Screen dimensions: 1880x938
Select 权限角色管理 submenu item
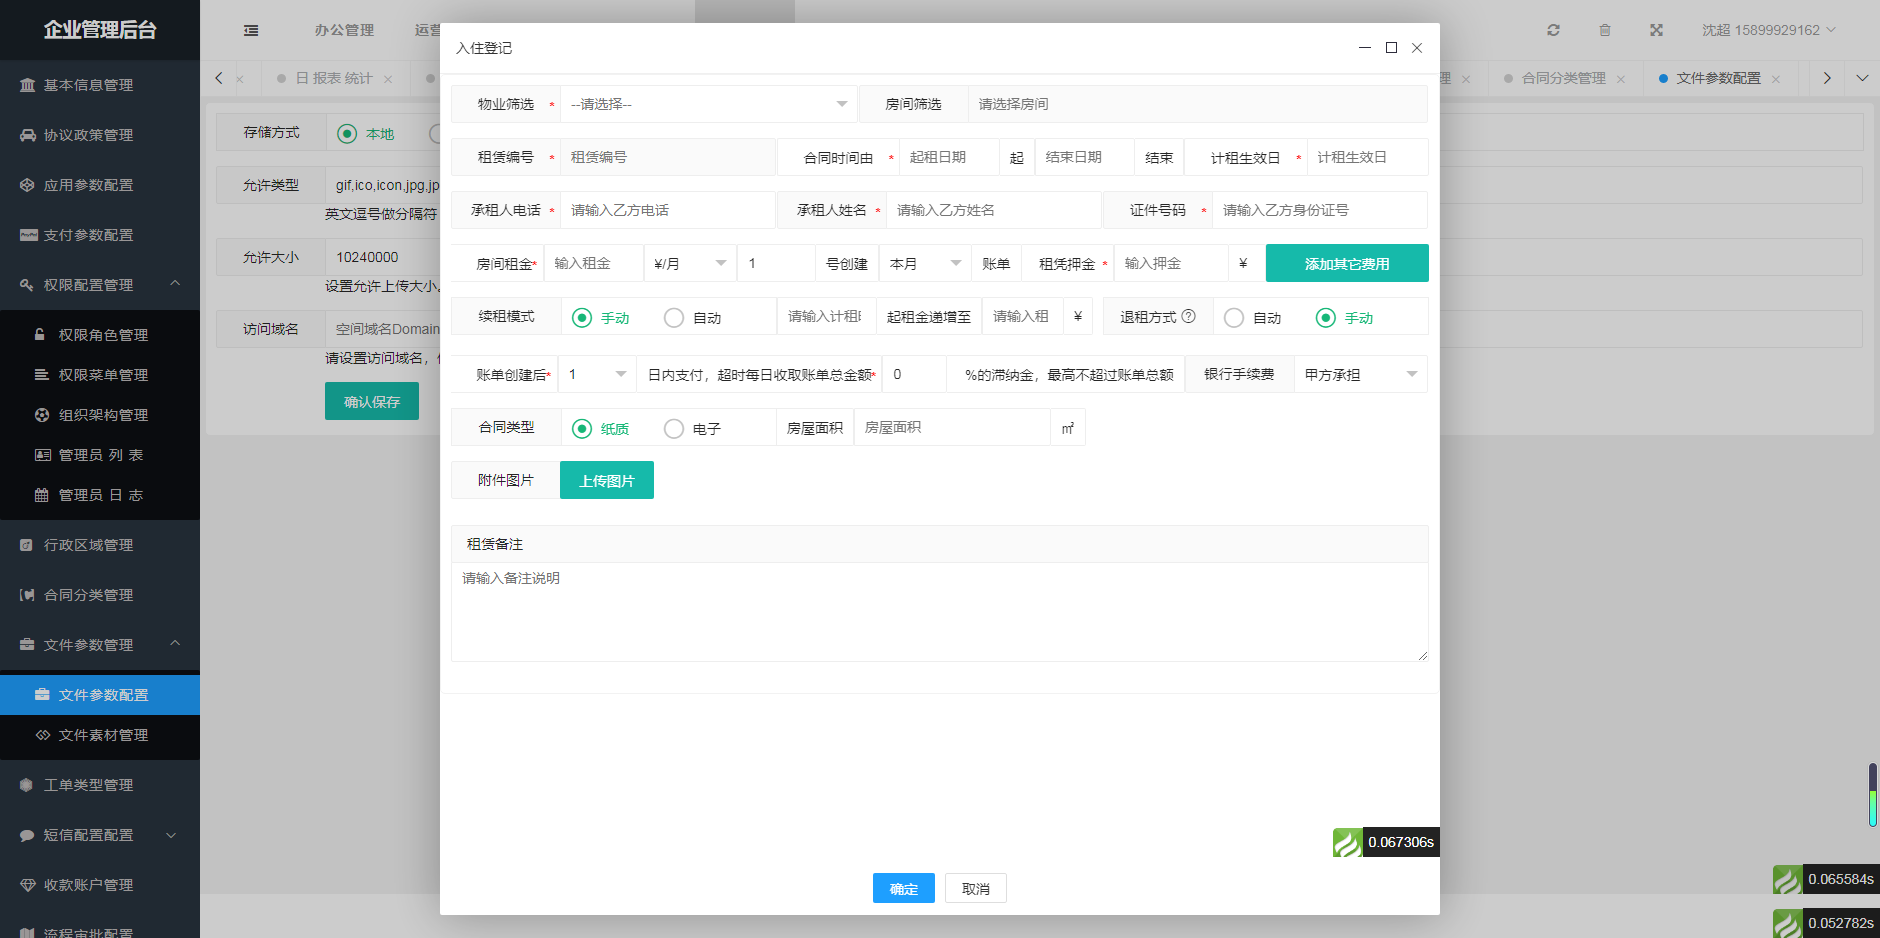point(100,335)
